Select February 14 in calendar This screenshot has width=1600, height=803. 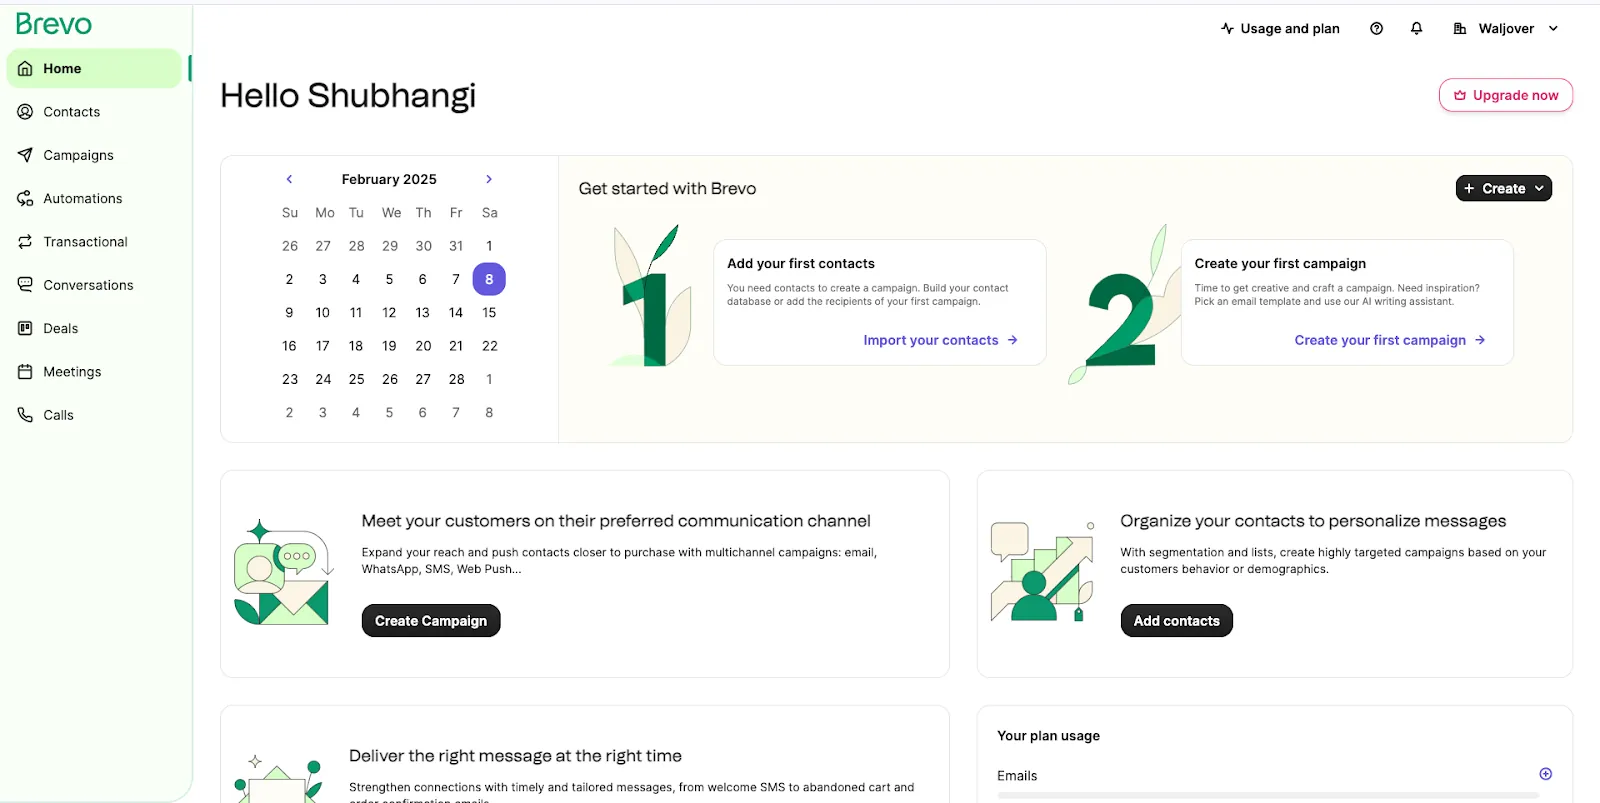point(456,312)
